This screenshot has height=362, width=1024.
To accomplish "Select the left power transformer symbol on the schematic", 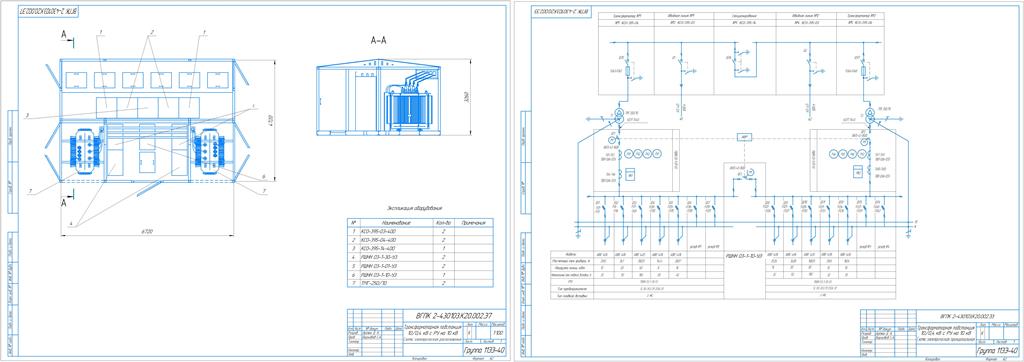I will (618, 116).
